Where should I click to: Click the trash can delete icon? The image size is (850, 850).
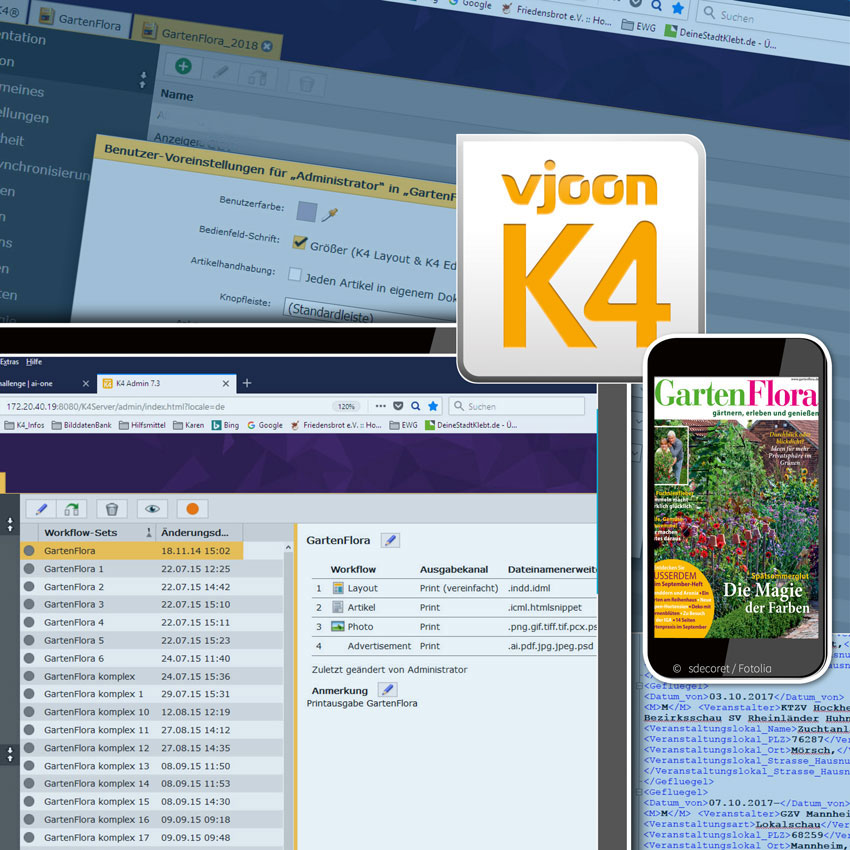112,509
